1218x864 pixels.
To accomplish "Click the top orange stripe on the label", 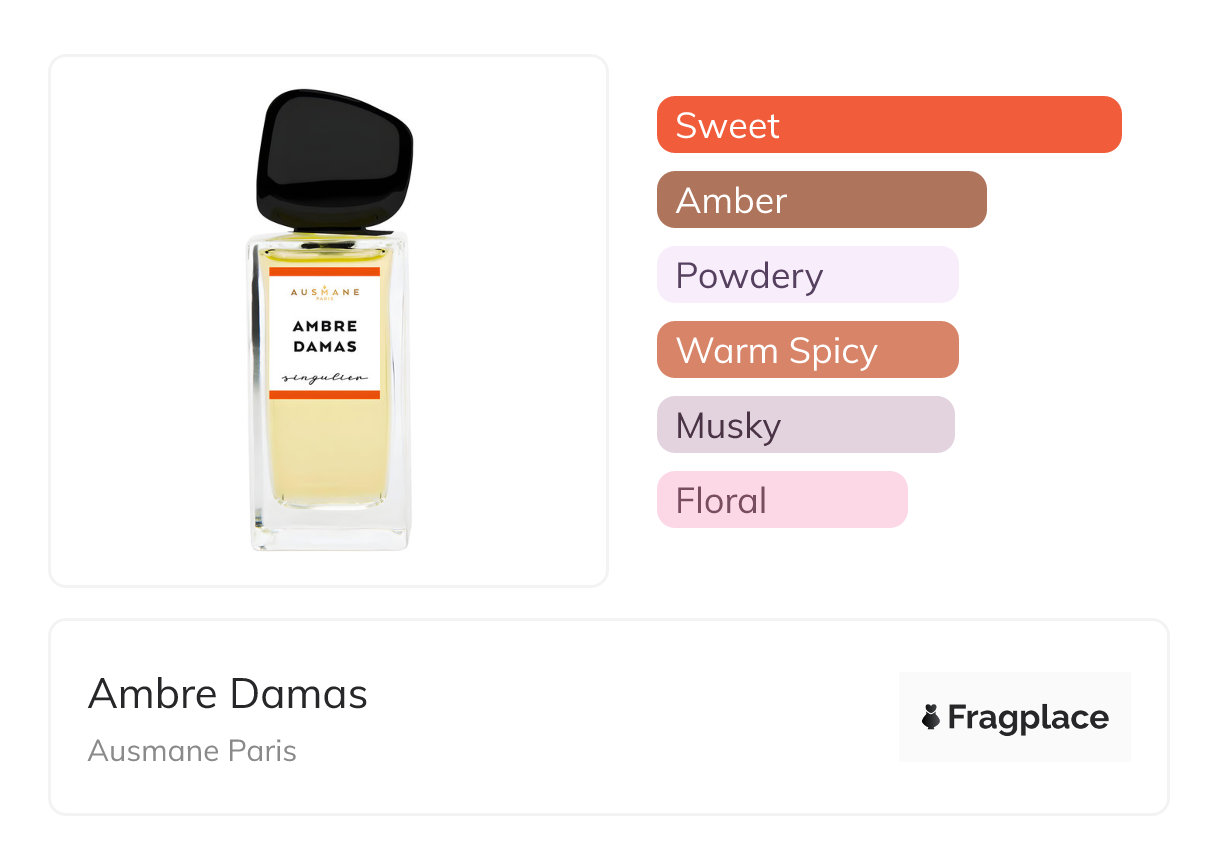I will (325, 271).
